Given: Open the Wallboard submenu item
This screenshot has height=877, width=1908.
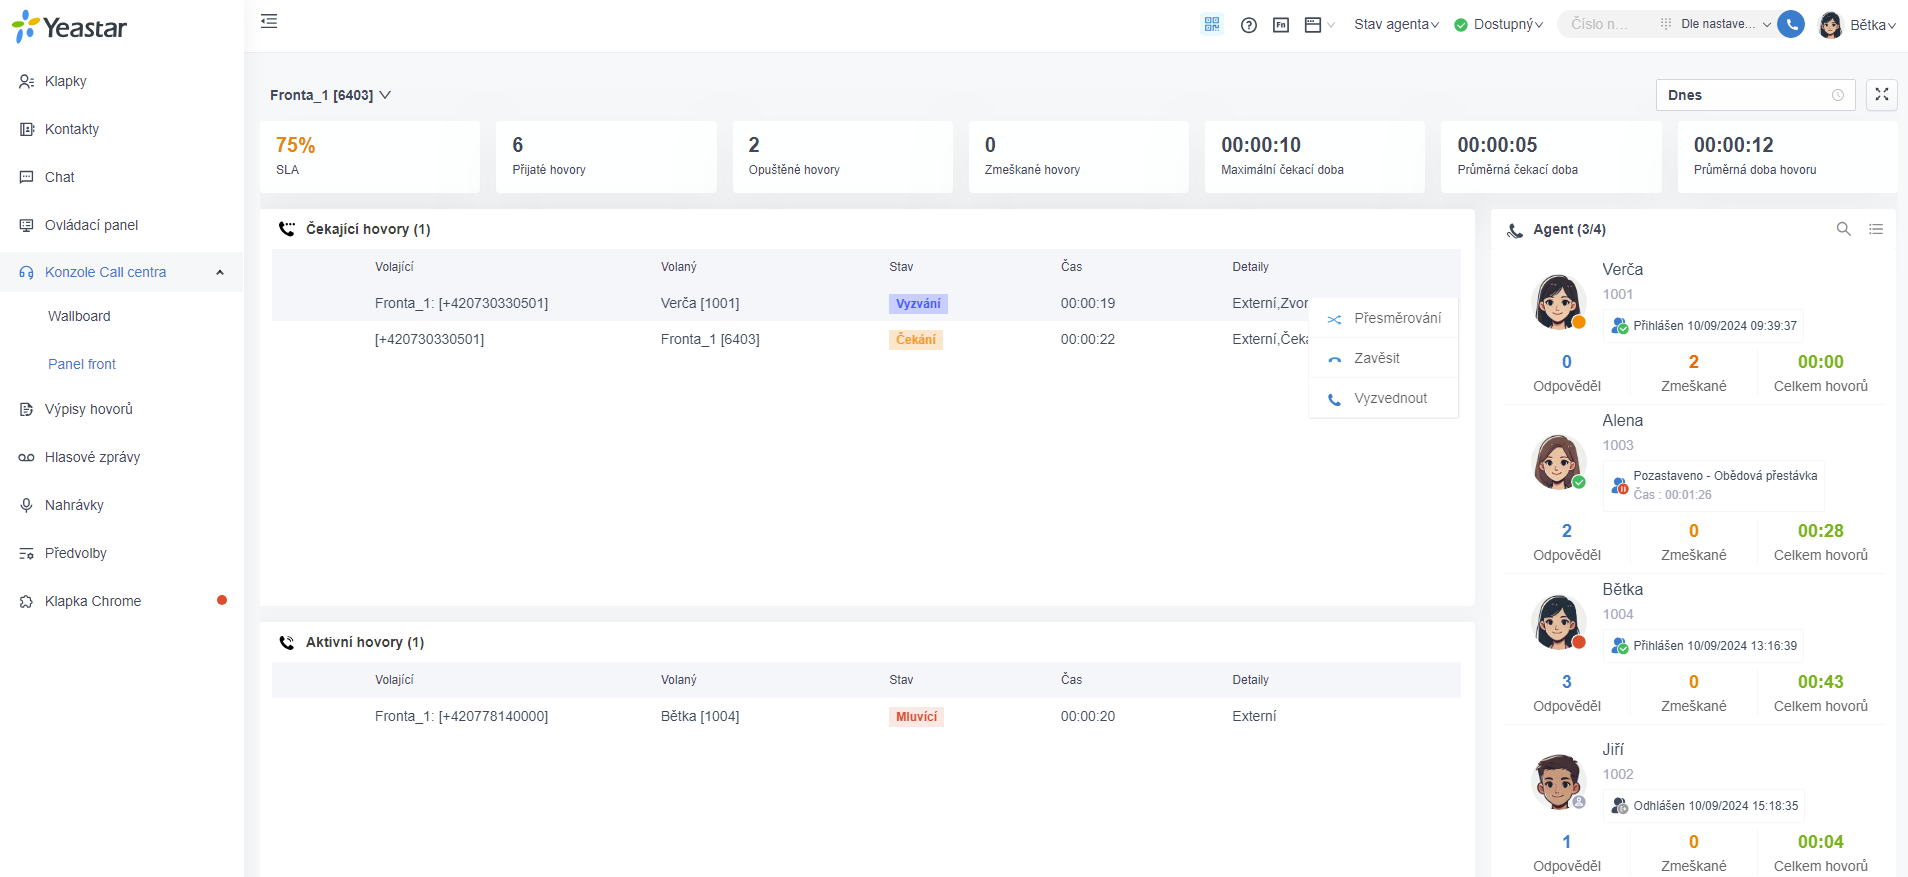Looking at the screenshot, I should [79, 316].
